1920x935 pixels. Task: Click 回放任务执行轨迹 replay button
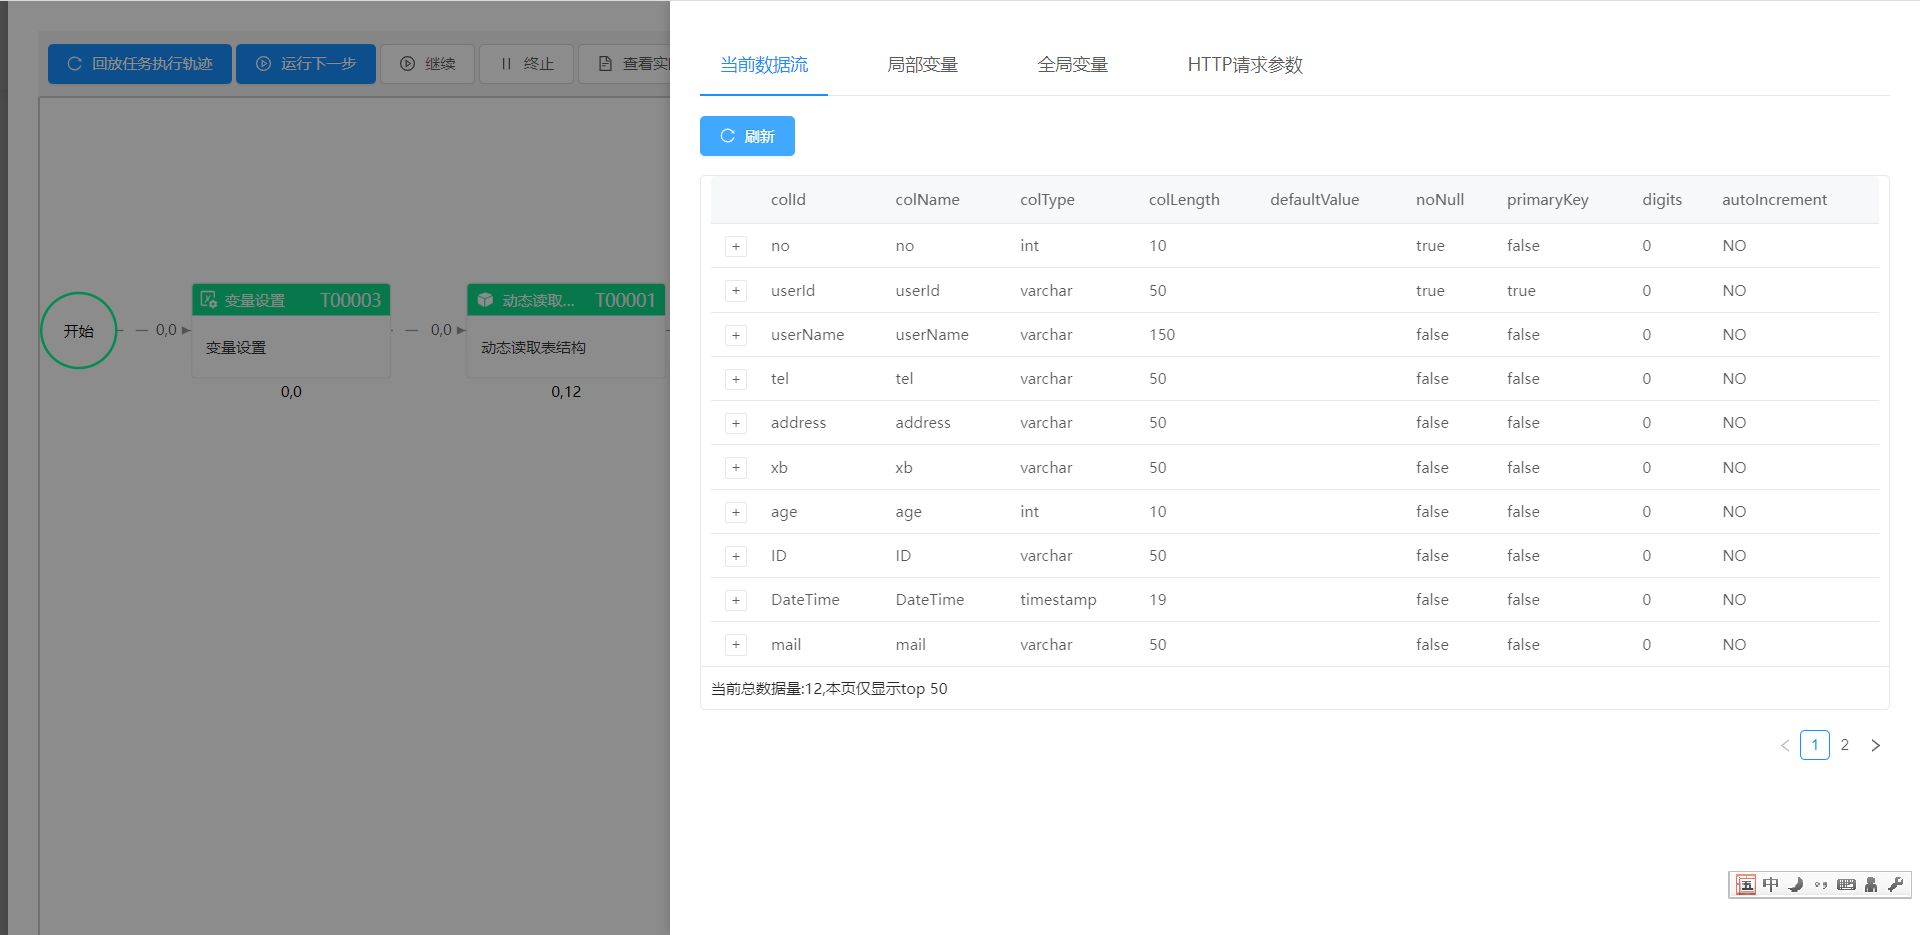[140, 64]
